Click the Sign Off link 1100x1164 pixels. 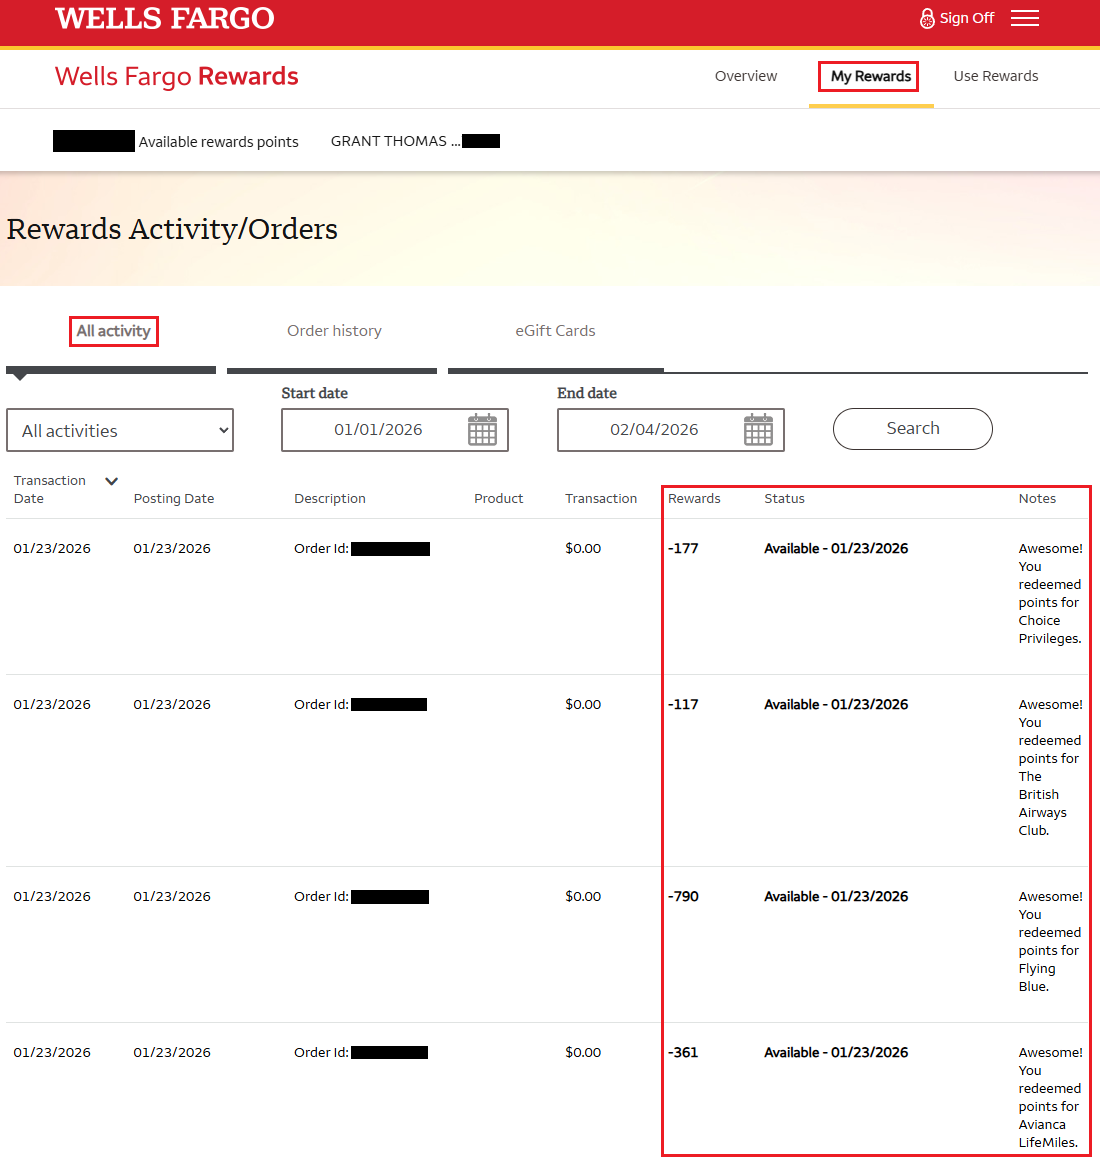click(966, 18)
